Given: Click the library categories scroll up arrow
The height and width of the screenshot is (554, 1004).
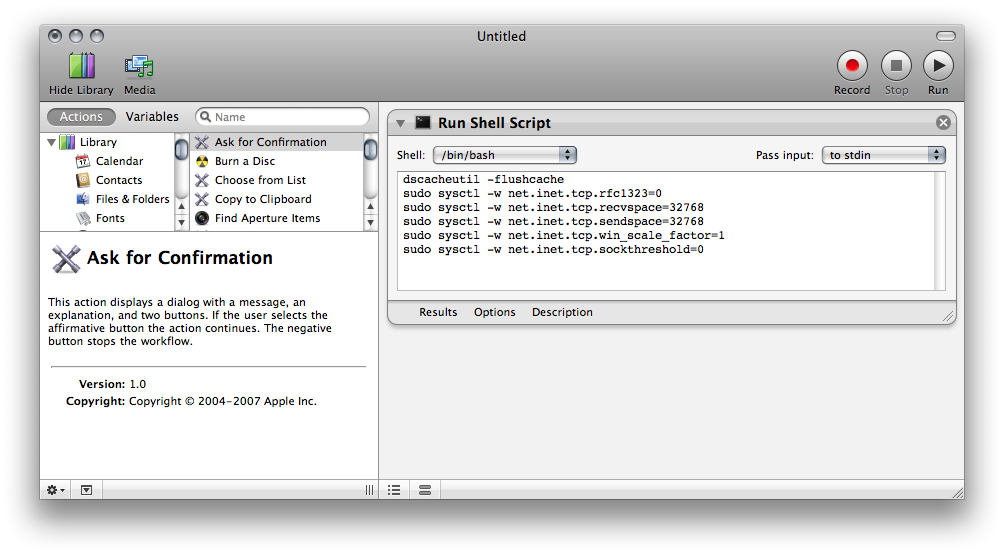Looking at the screenshot, I should 181,207.
